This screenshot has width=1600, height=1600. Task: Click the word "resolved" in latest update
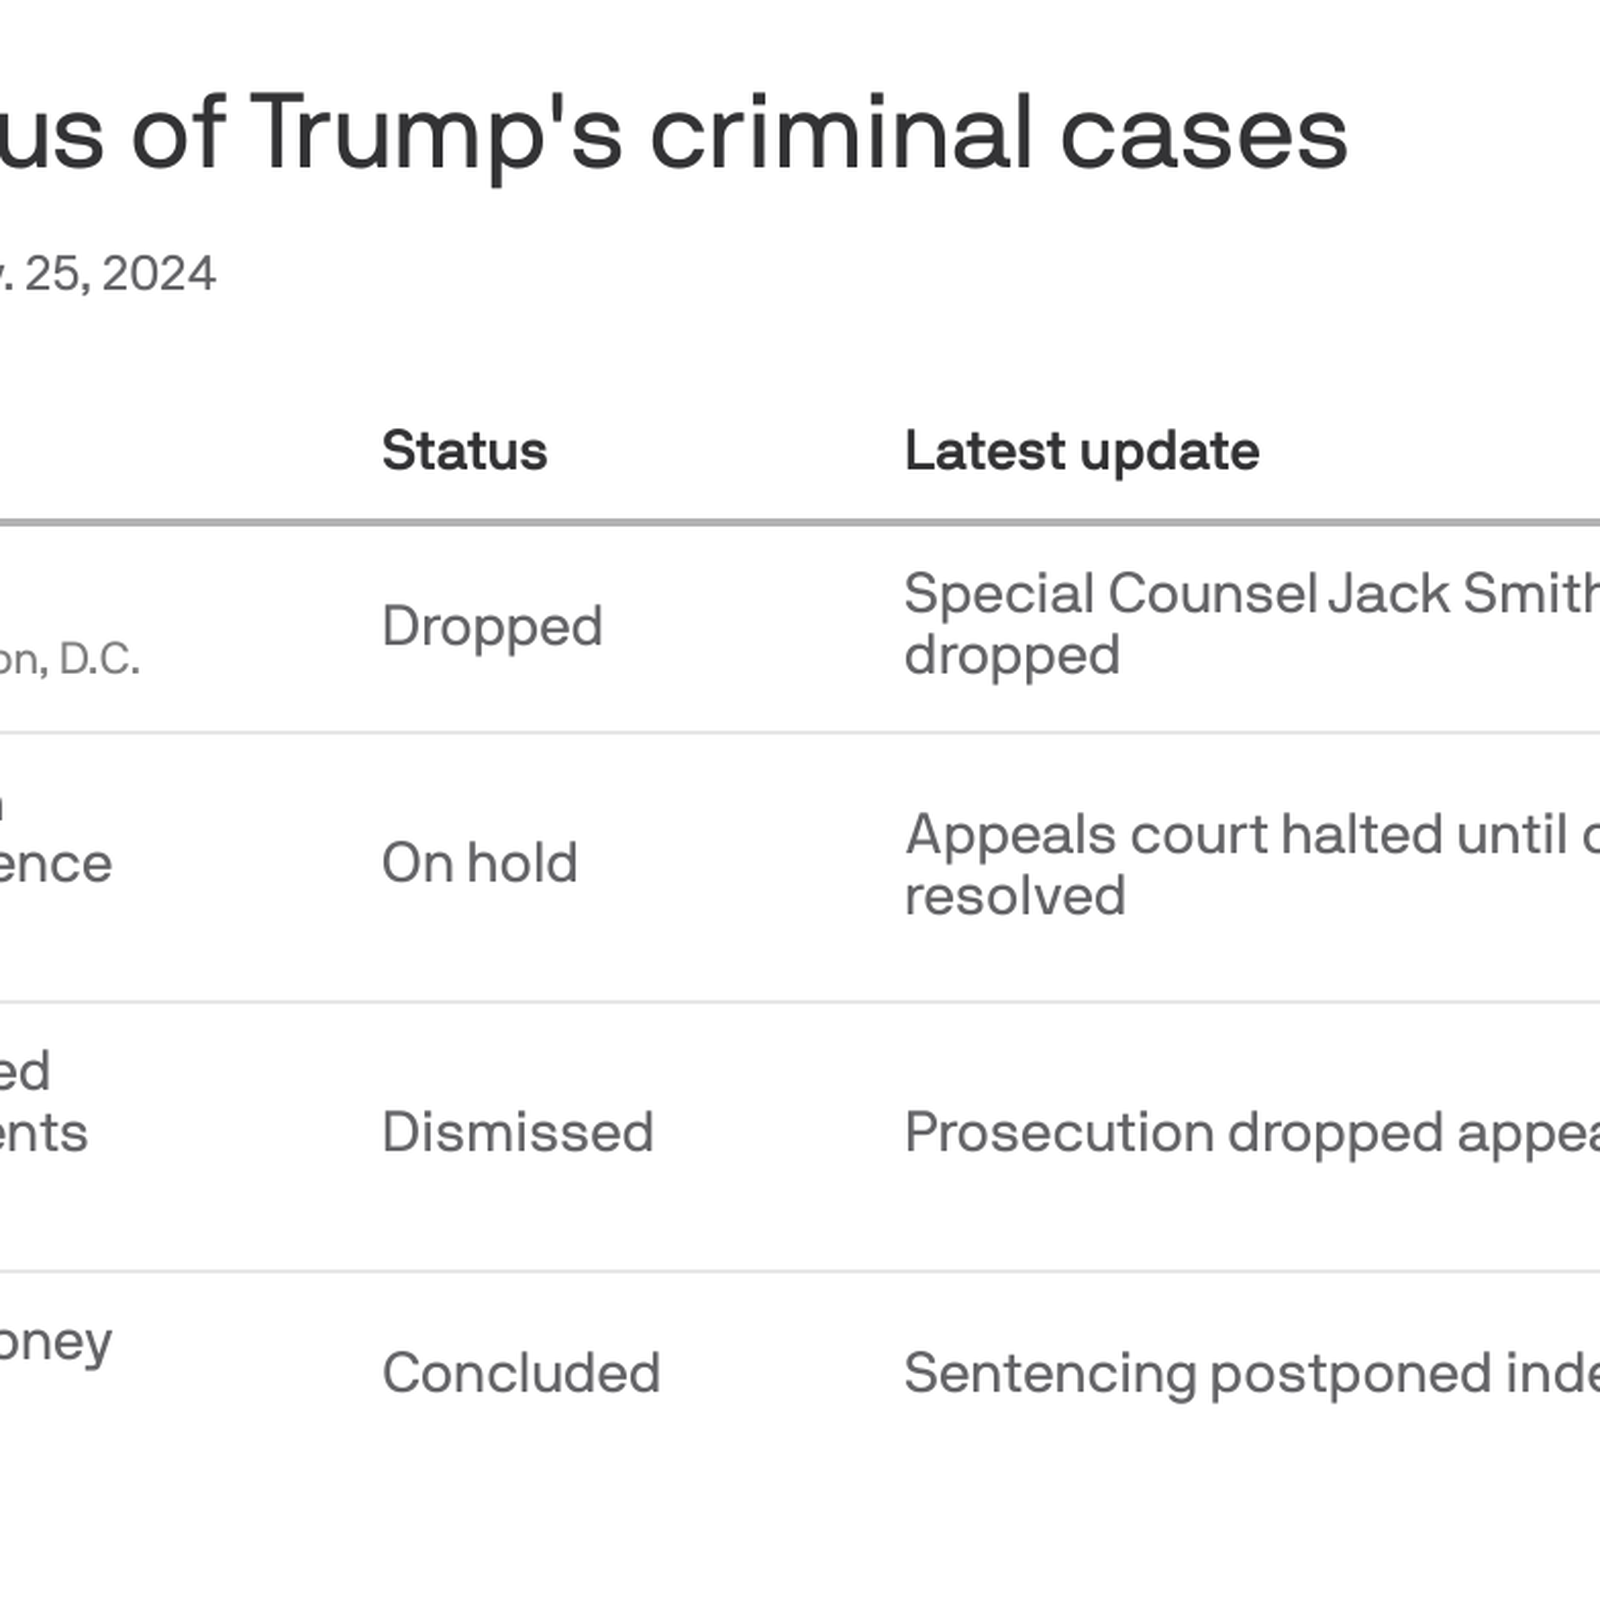pyautogui.click(x=1014, y=895)
